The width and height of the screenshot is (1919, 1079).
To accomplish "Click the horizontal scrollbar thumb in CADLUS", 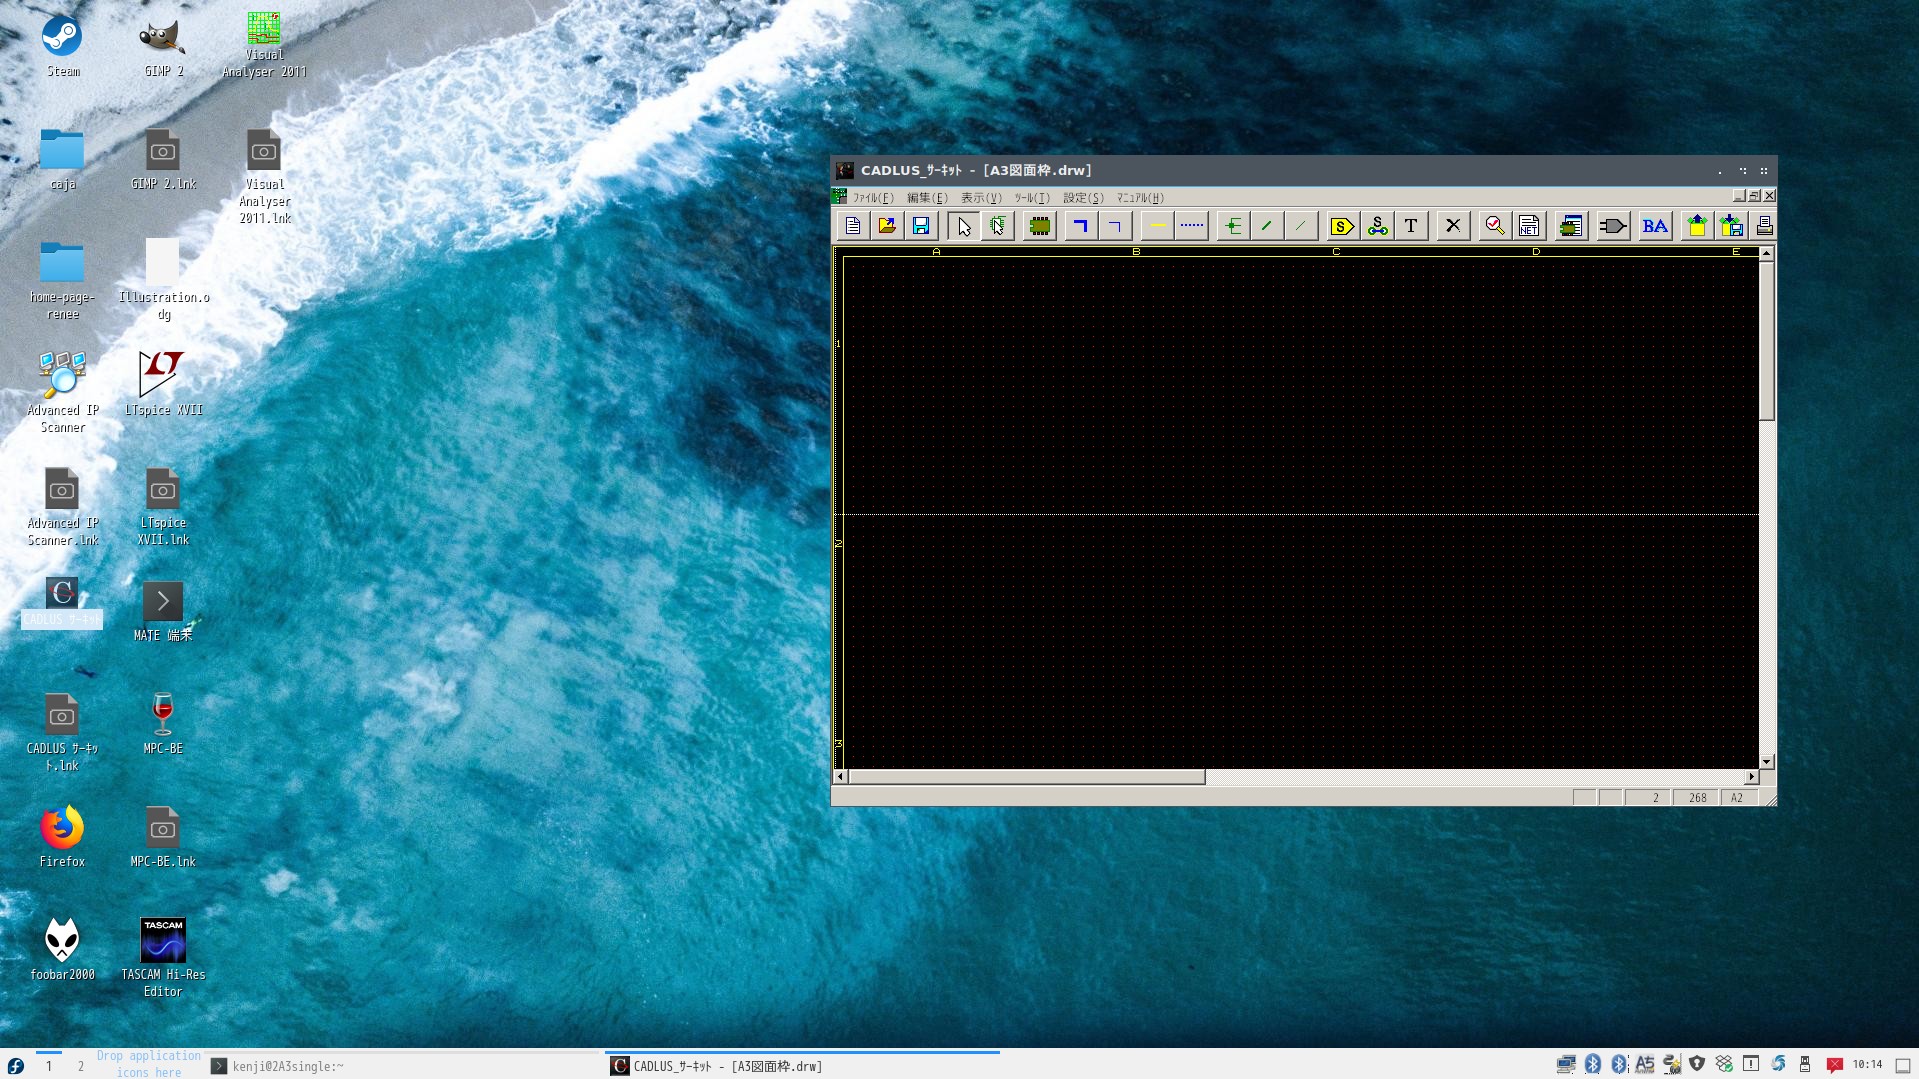I will pos(1027,777).
